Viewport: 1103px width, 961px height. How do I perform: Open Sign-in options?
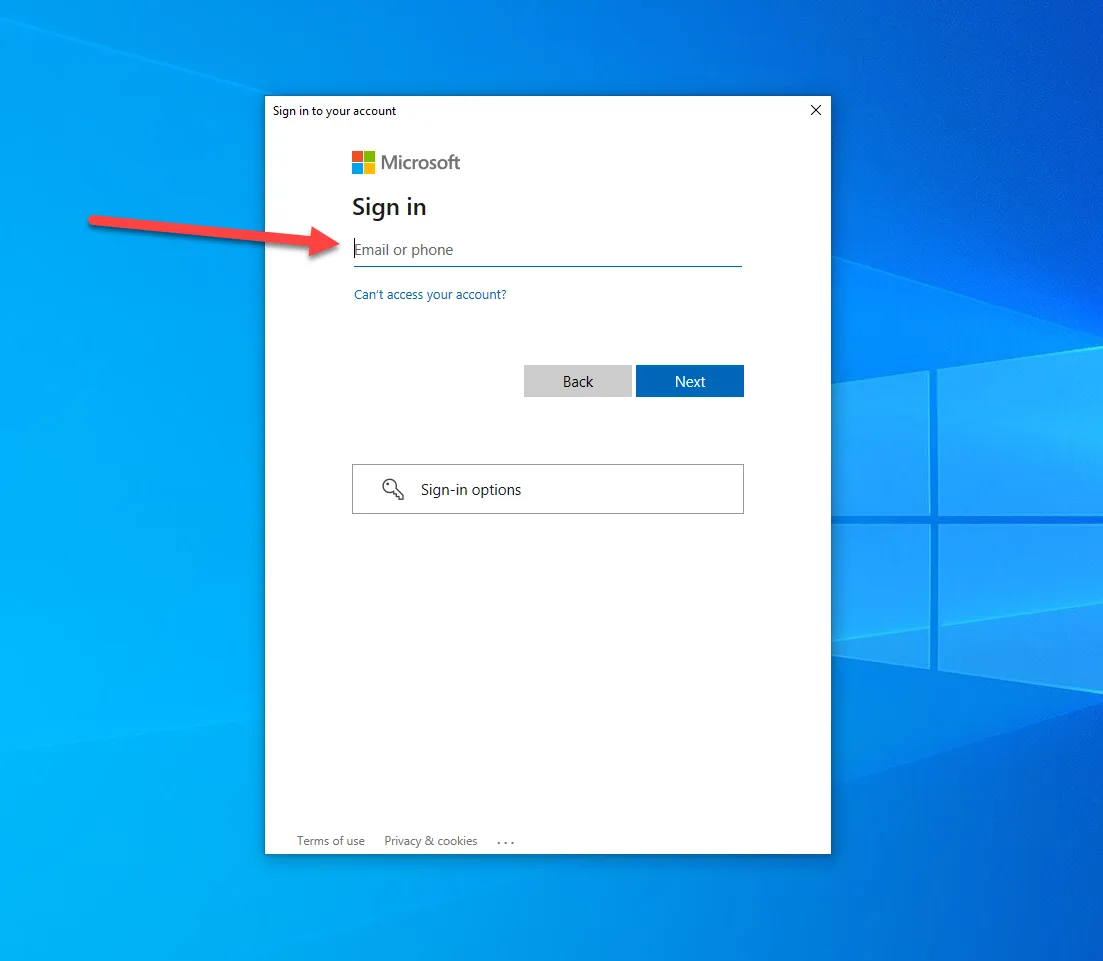click(547, 489)
